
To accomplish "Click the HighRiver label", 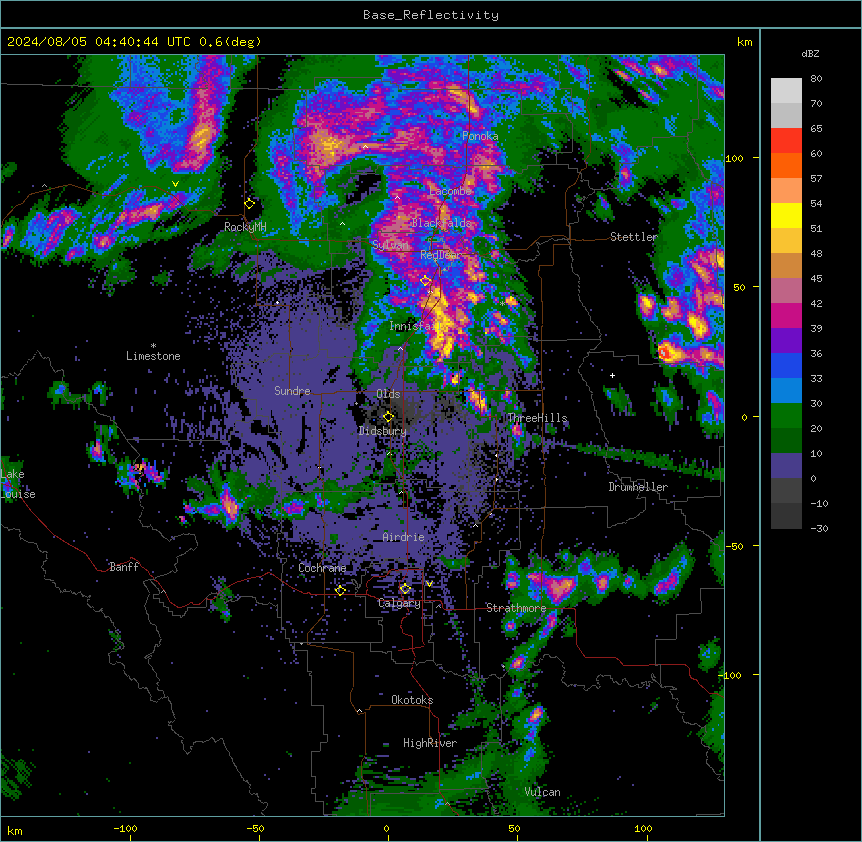I will 430,743.
